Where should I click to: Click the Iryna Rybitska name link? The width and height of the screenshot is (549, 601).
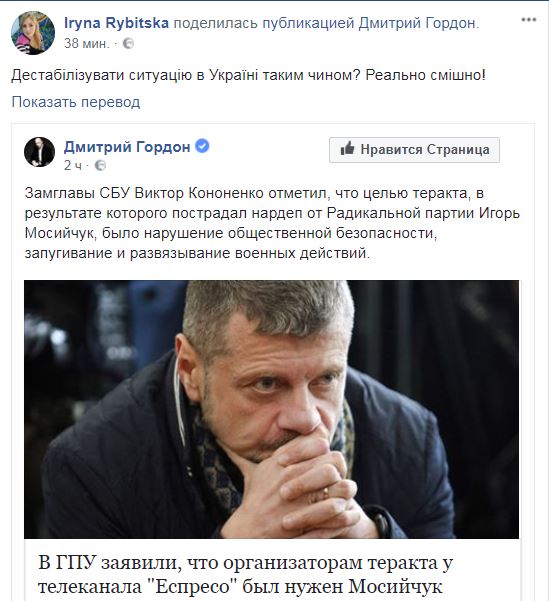point(116,23)
